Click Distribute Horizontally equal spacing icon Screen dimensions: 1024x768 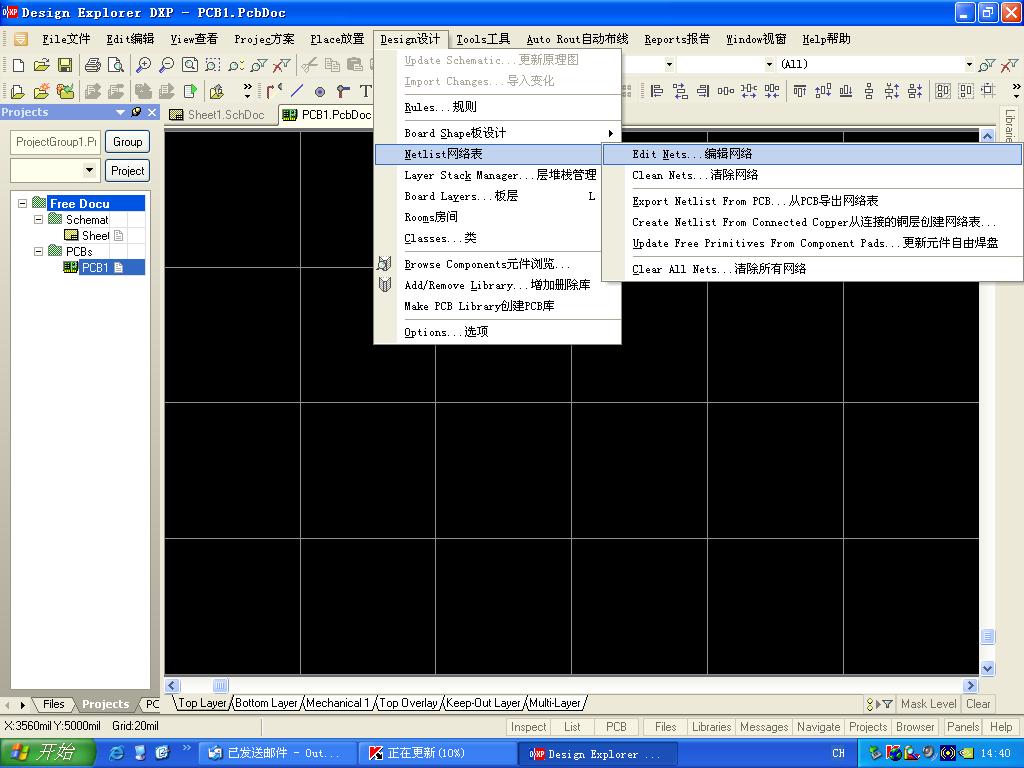[726, 91]
